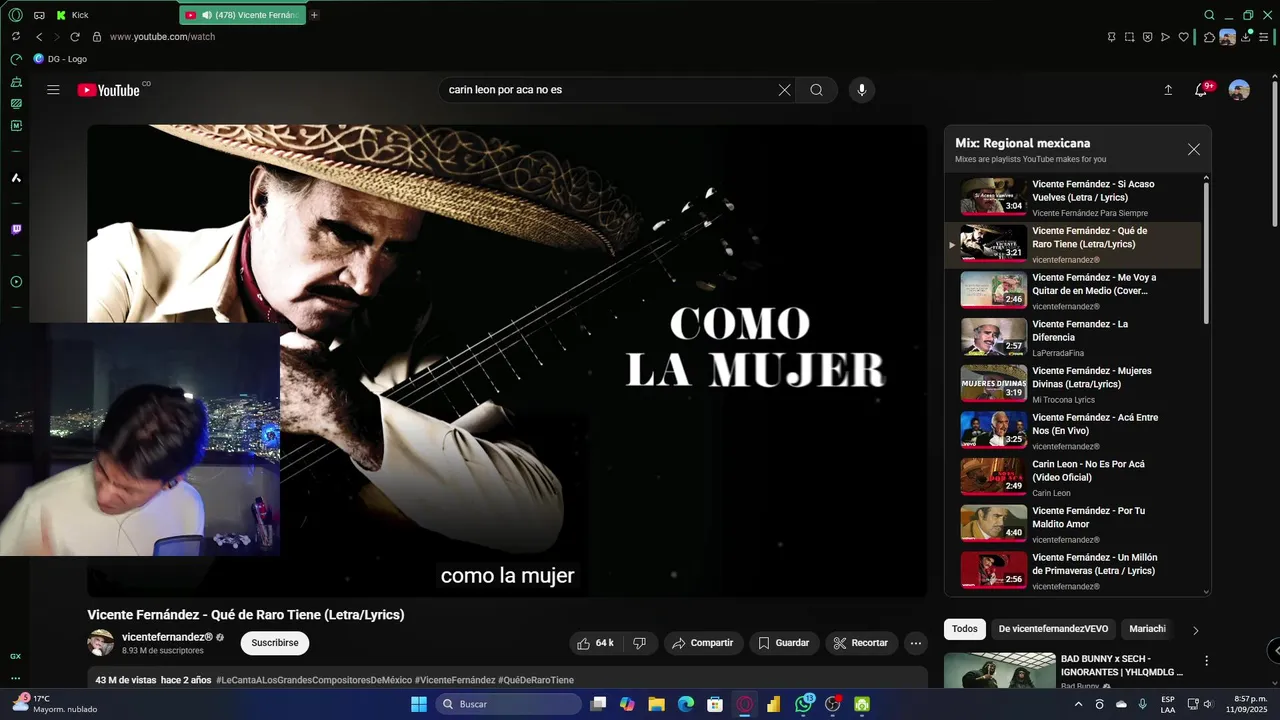Open WhatsApp from the taskbar
This screenshot has width=1280, height=720.
pyautogui.click(x=804, y=704)
